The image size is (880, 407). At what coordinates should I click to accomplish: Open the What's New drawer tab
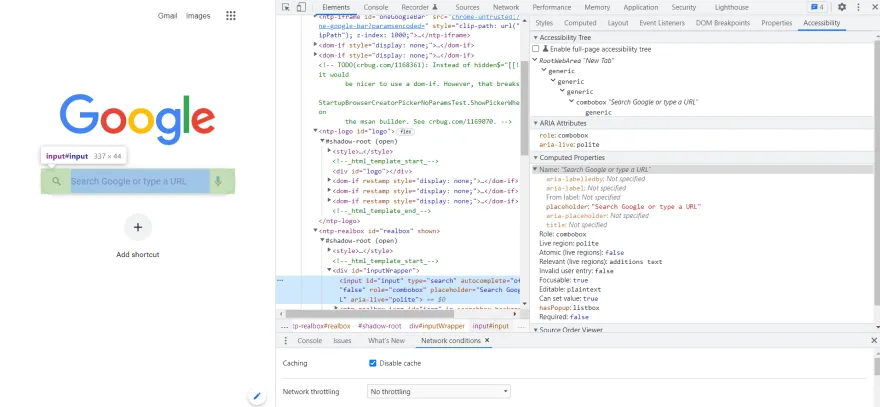tap(386, 341)
